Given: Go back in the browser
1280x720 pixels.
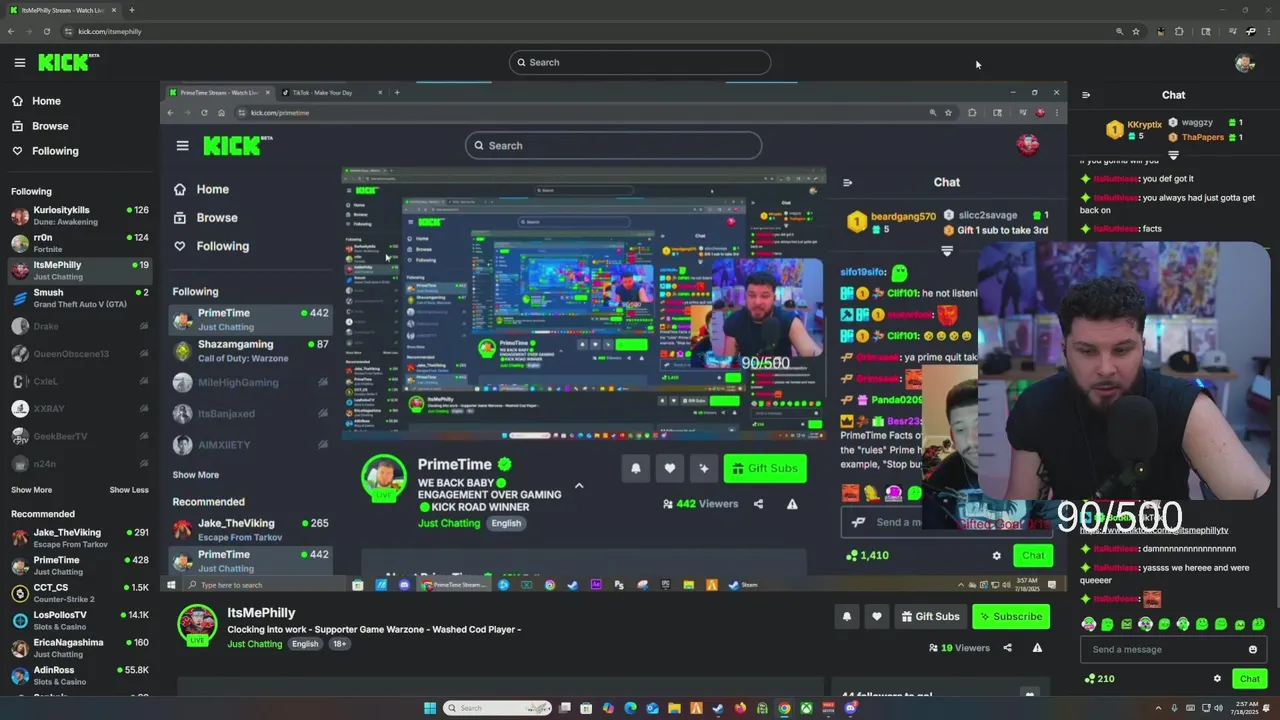Looking at the screenshot, I should [10, 31].
